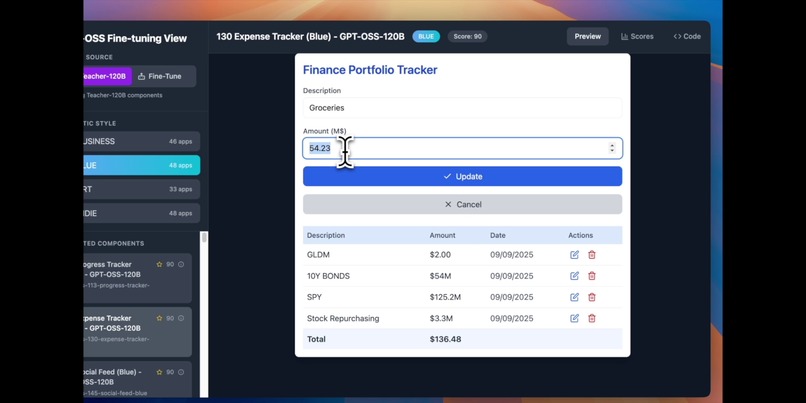Edit the 10Y BONDS row

click(x=574, y=276)
